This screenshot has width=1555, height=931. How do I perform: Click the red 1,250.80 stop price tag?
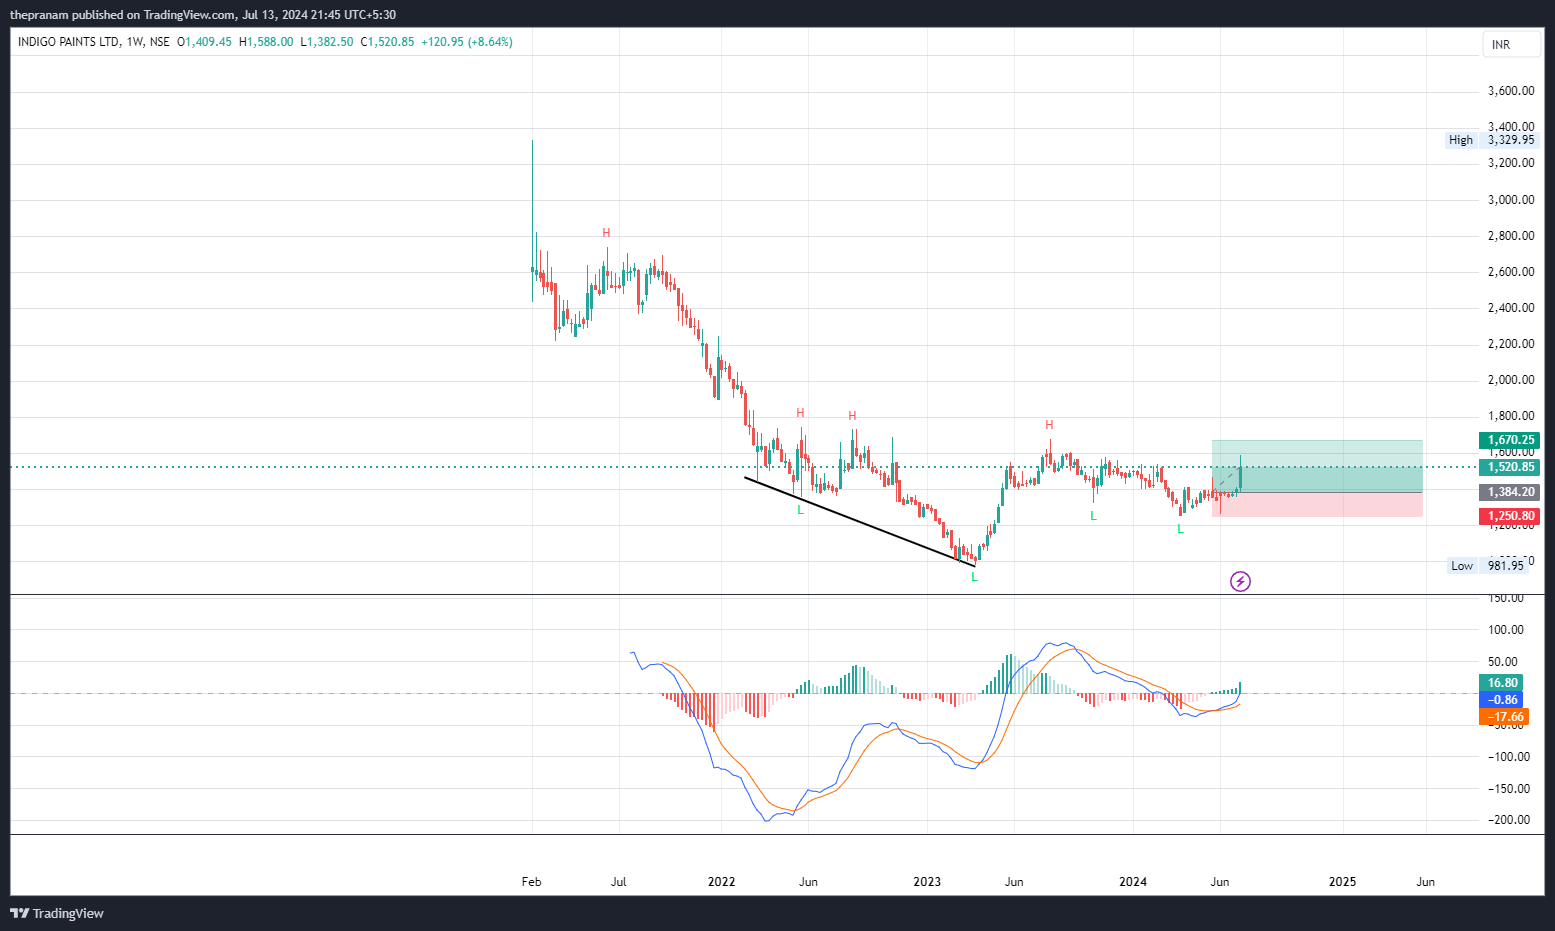[x=1509, y=516]
